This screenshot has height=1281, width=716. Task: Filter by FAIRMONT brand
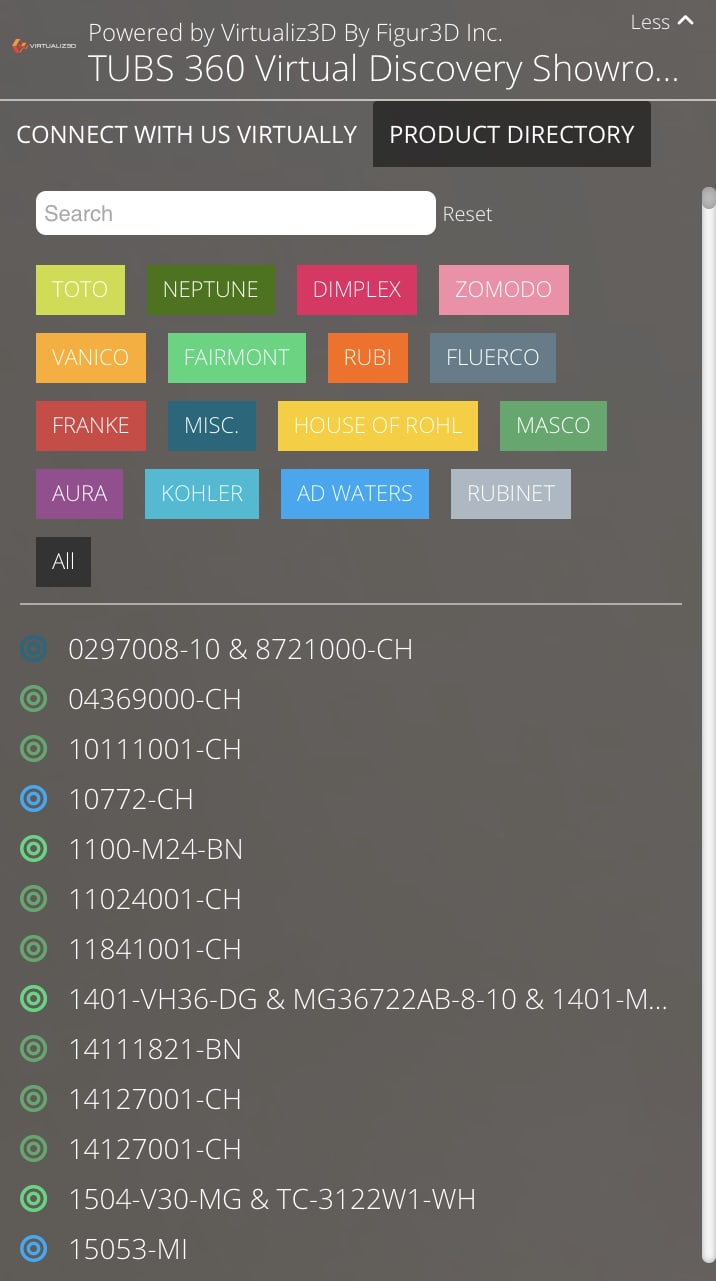pos(237,358)
